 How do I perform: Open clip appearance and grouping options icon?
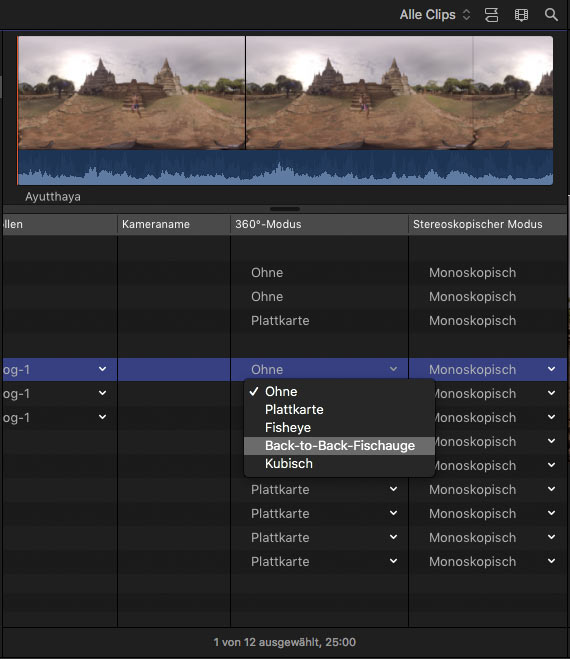[491, 15]
